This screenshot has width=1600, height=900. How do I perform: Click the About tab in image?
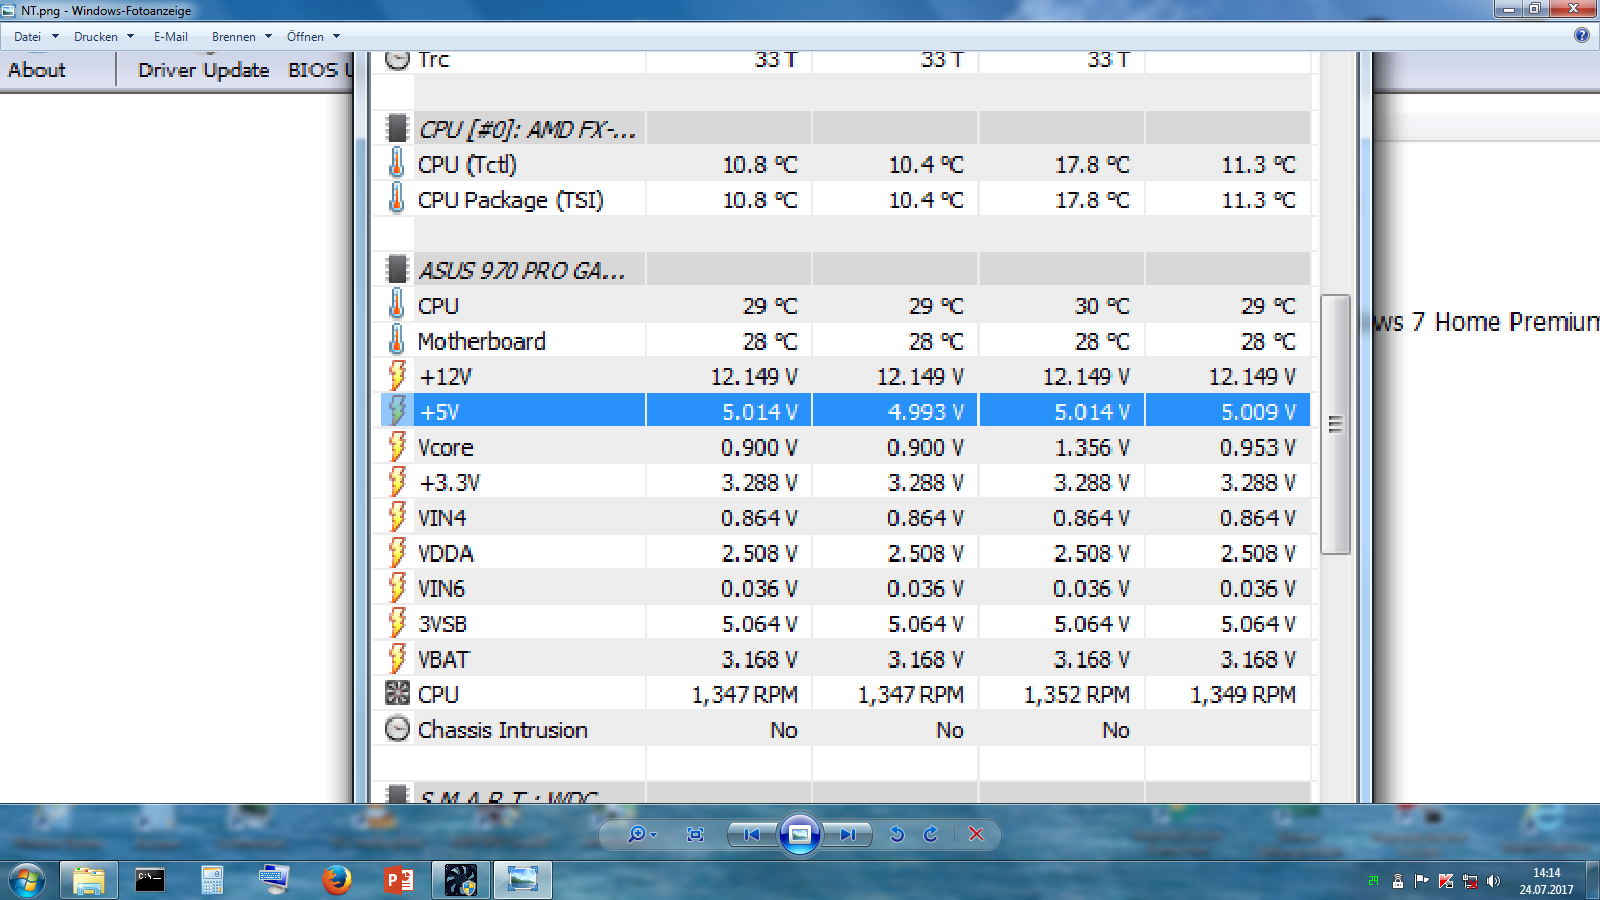pos(37,70)
